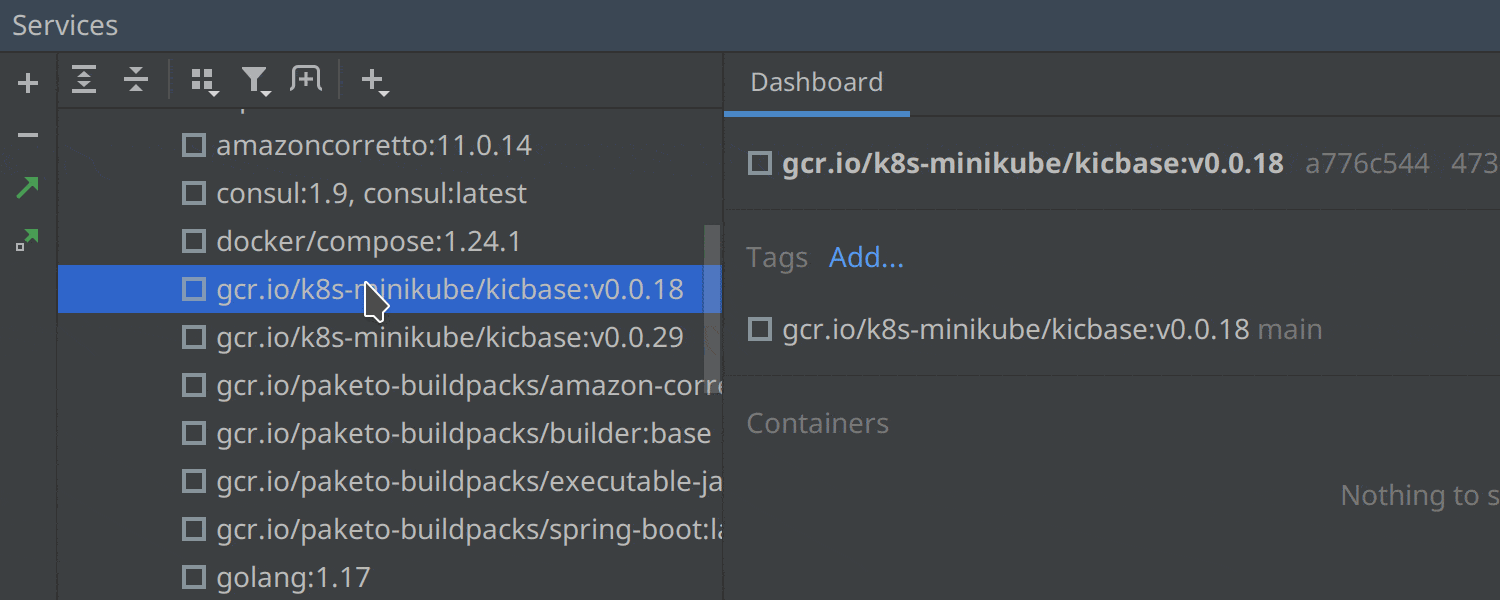Collapse all nodes in the services tree

coord(135,79)
